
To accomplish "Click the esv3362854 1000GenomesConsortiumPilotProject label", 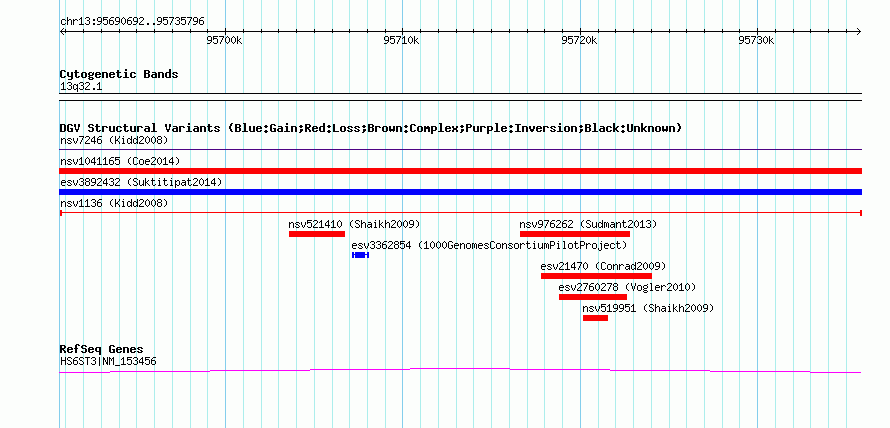I will click(489, 245).
